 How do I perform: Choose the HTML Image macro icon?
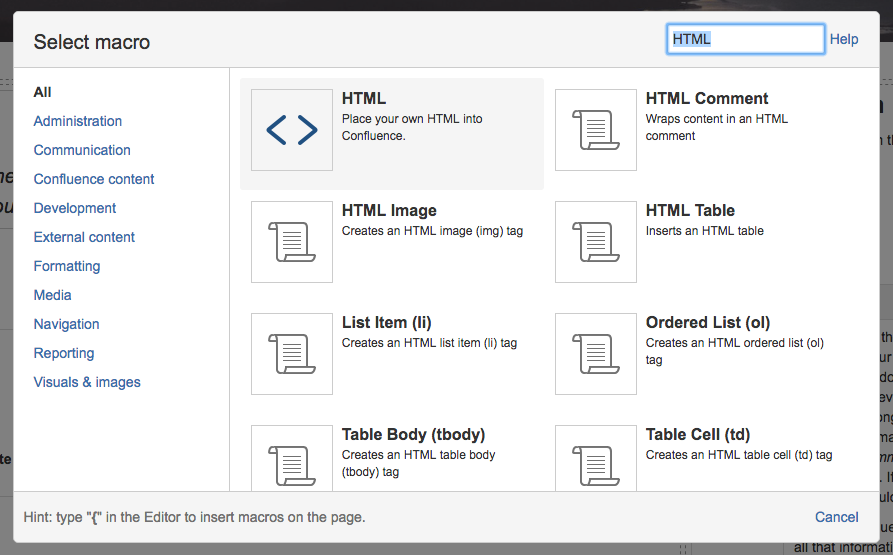[292, 242]
